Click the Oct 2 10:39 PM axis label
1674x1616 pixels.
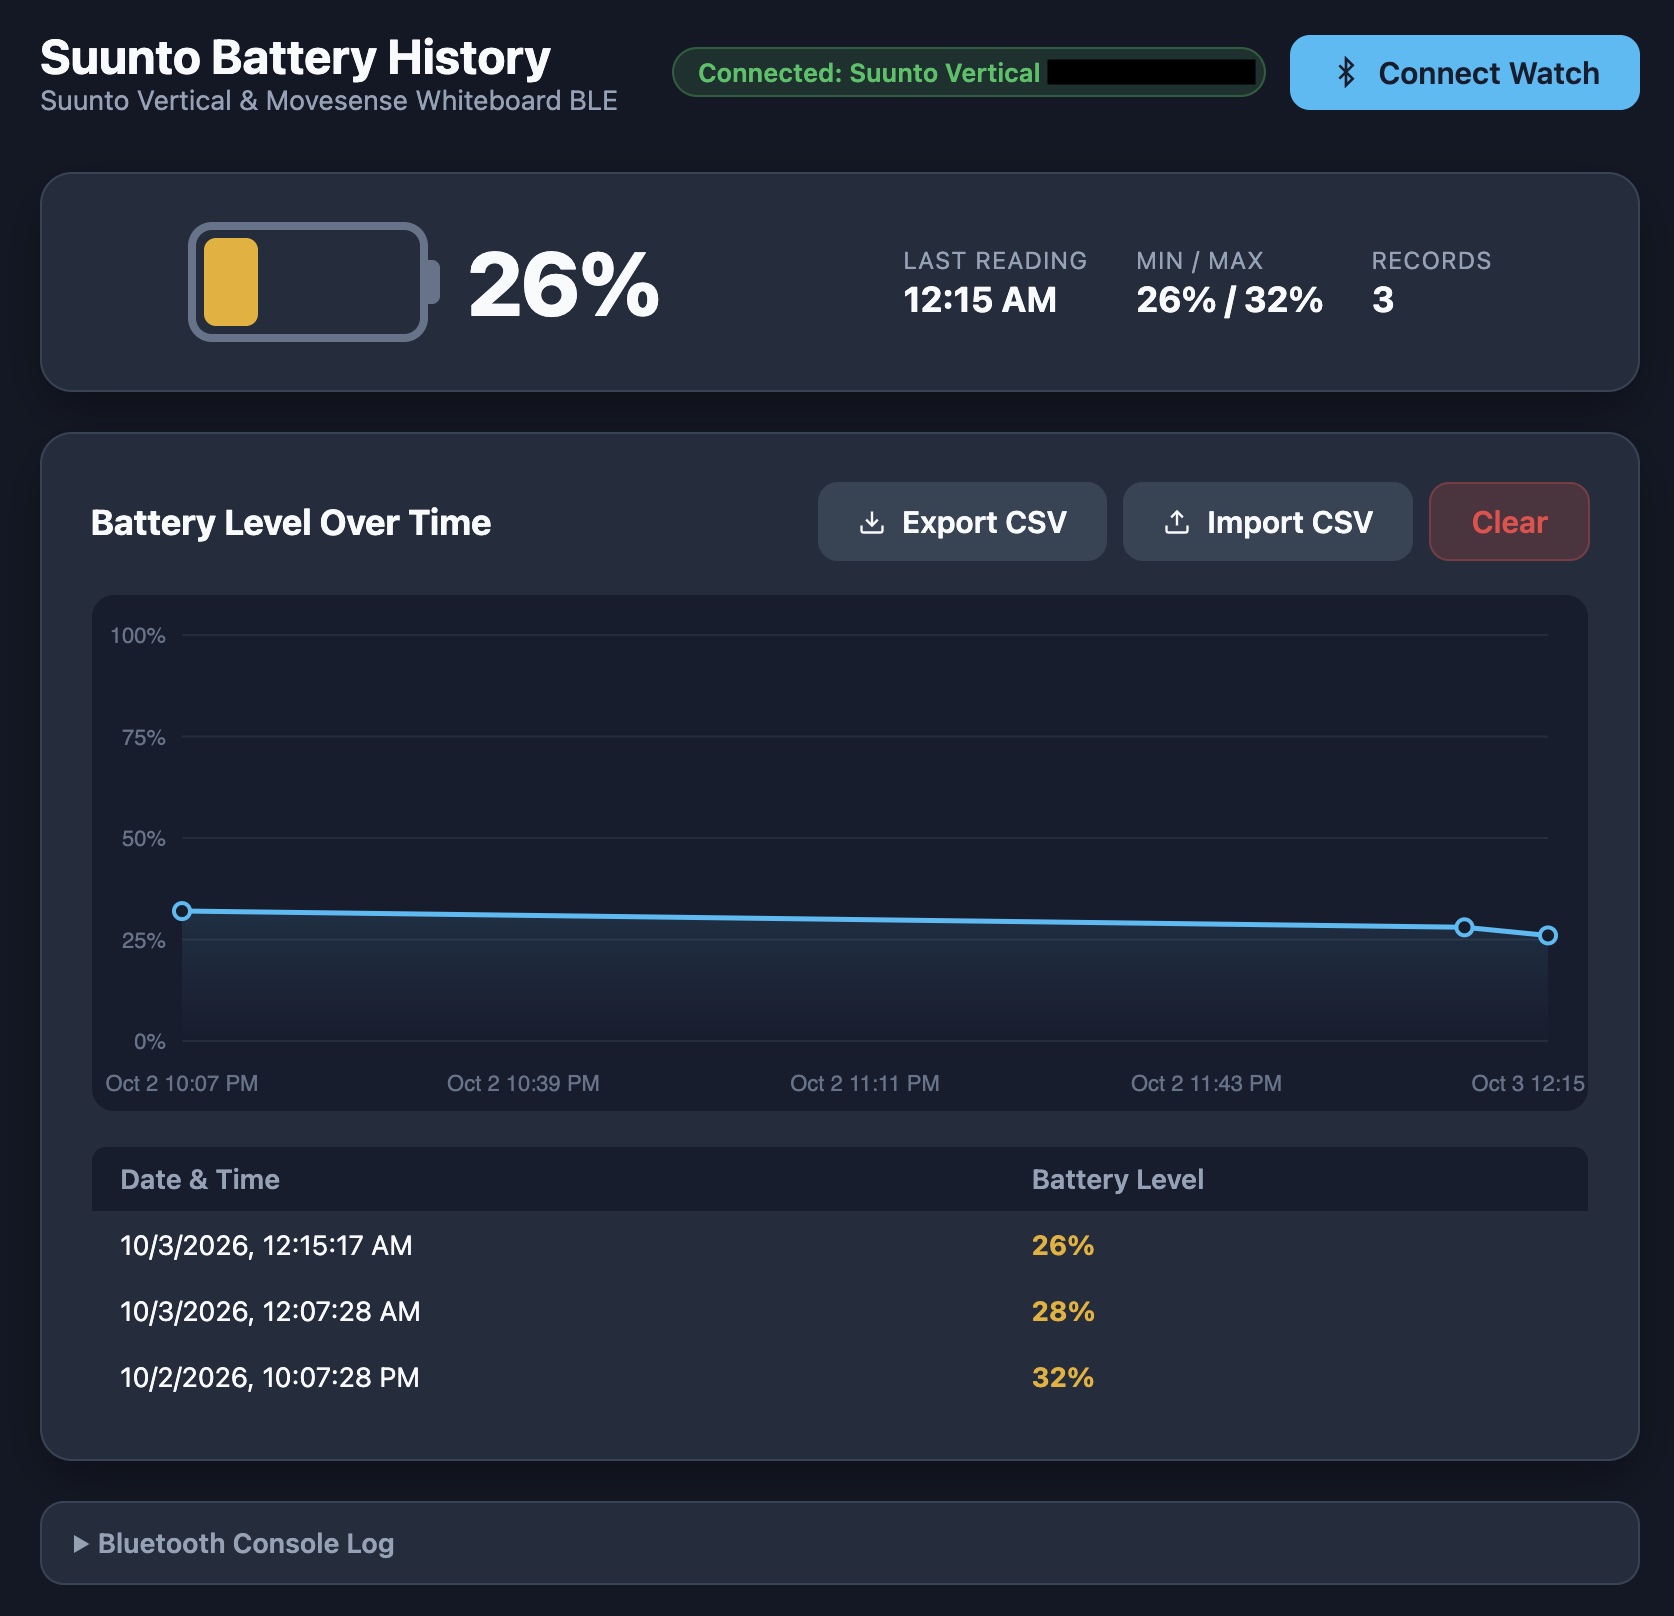[523, 1083]
